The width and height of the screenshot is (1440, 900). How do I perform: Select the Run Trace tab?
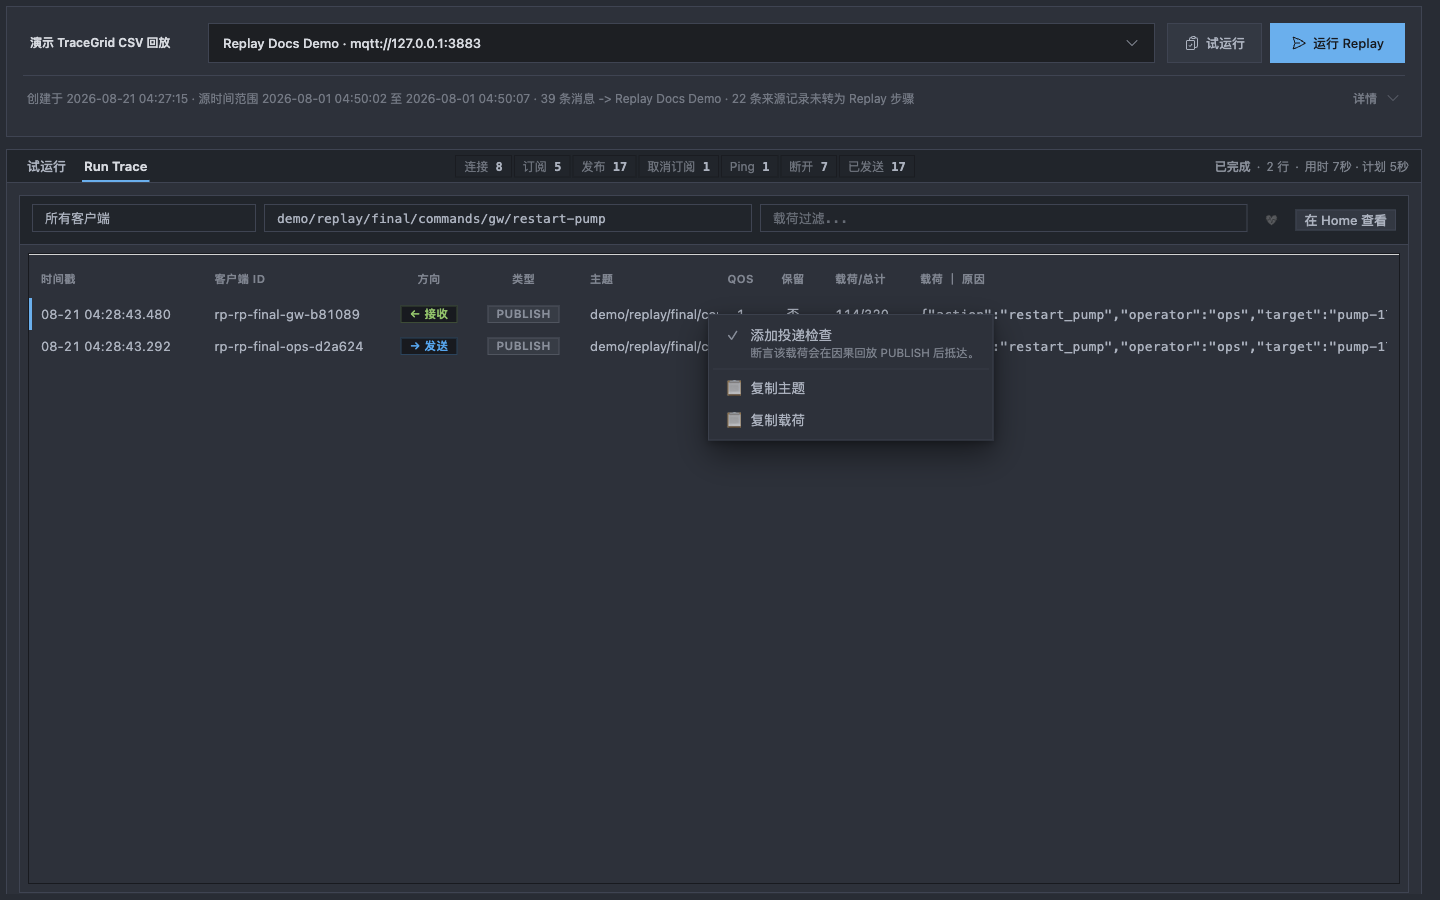point(116,167)
